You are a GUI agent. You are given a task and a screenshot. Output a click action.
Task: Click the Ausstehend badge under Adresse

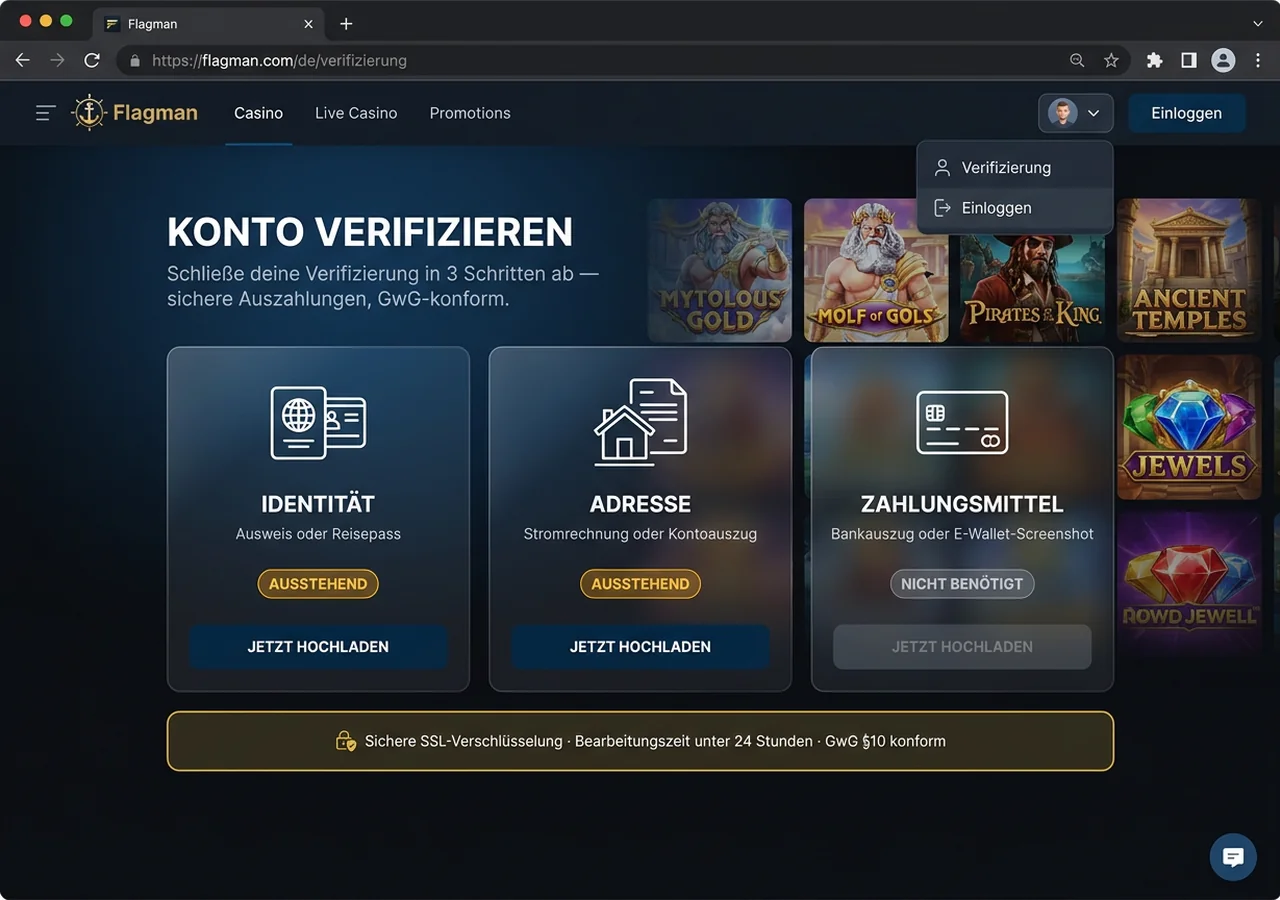(640, 584)
